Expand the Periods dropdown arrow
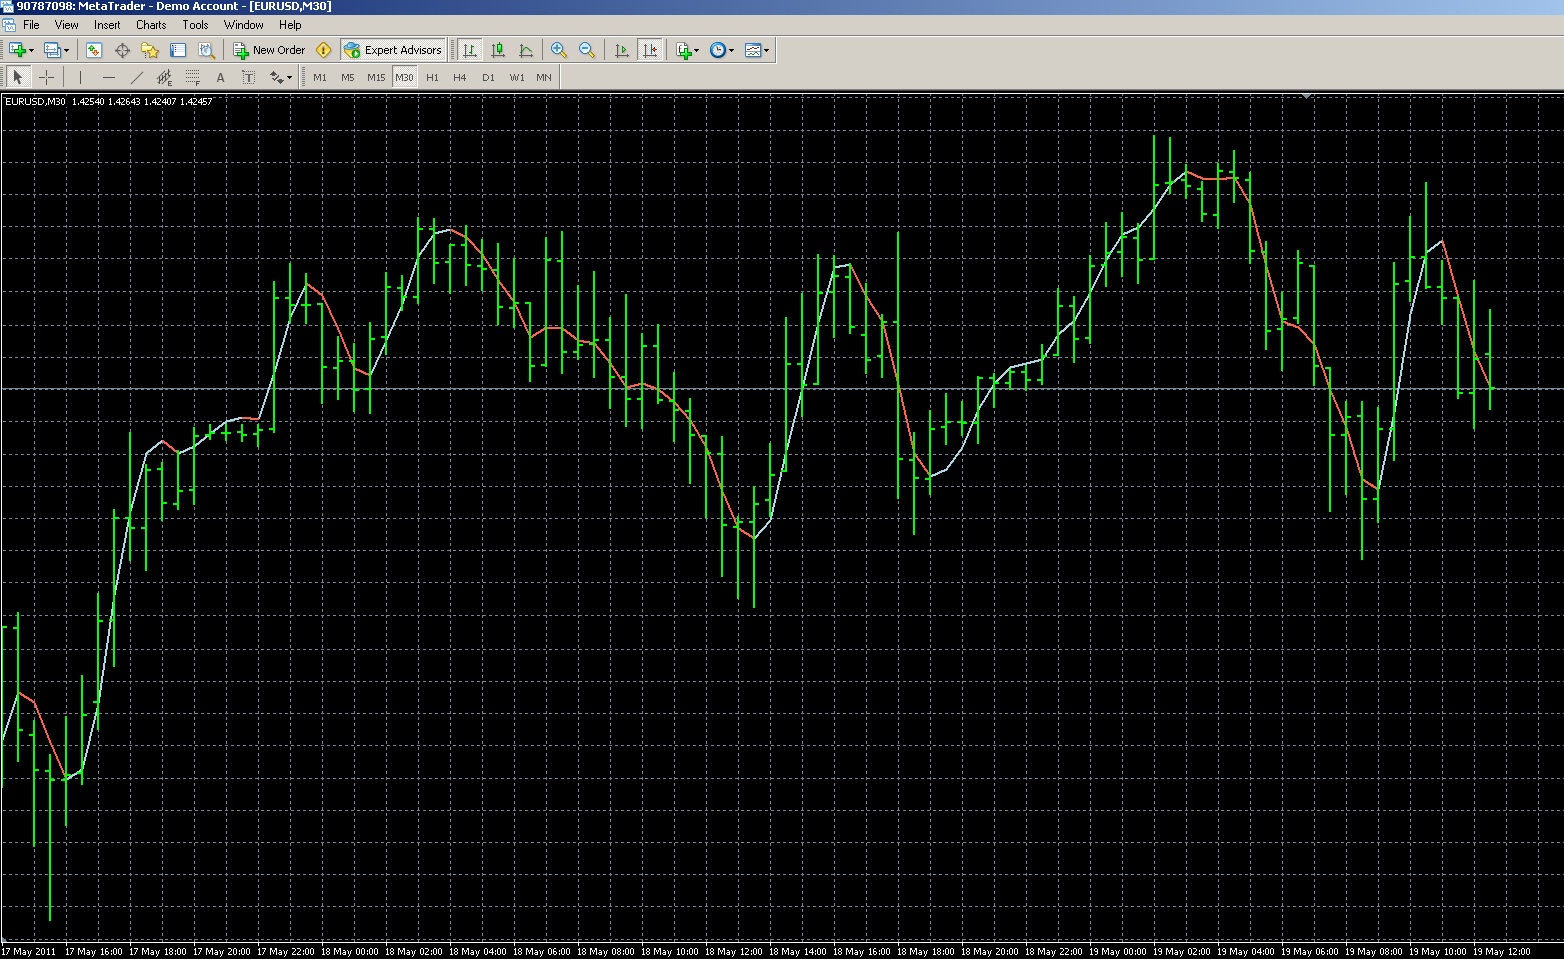Screen dimensions: 1564x959 [x=731, y=50]
